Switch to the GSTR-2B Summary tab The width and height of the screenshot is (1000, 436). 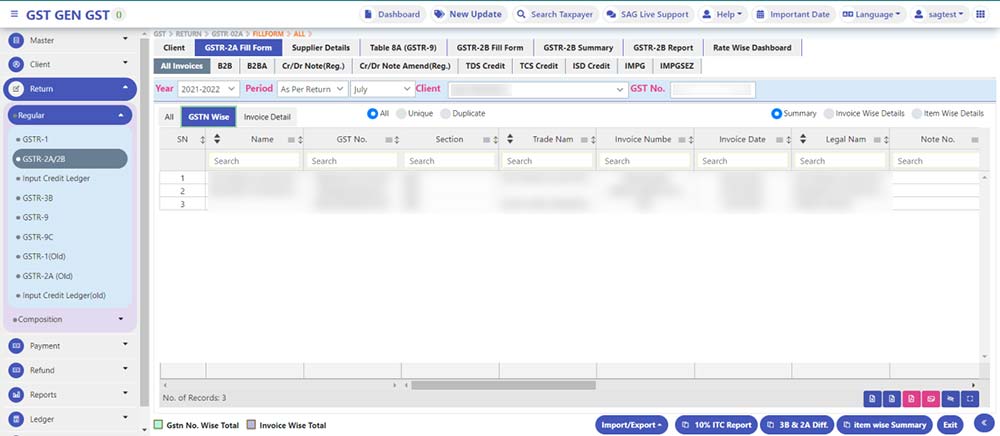coord(579,48)
